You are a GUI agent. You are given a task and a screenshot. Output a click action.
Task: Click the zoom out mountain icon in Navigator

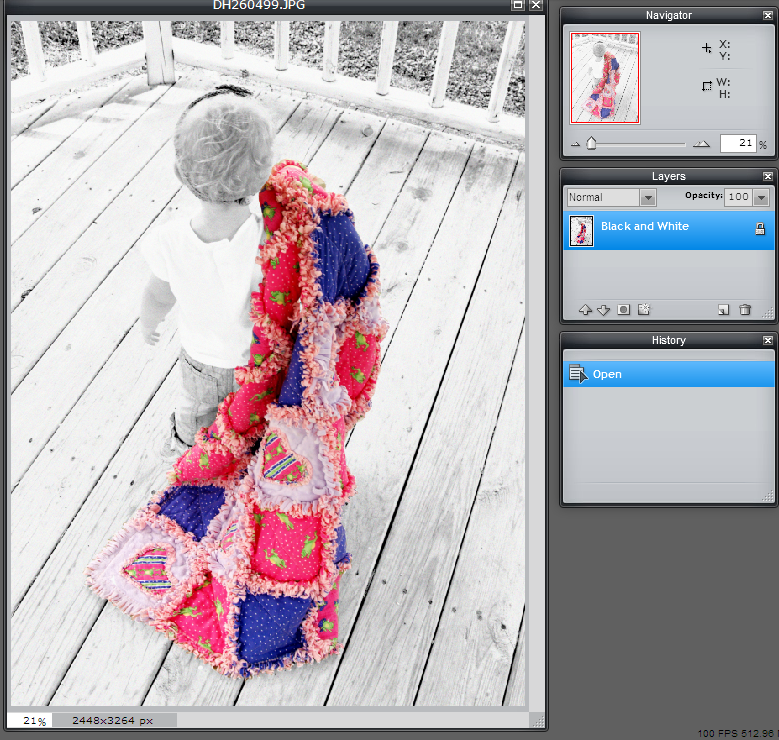[x=575, y=145]
